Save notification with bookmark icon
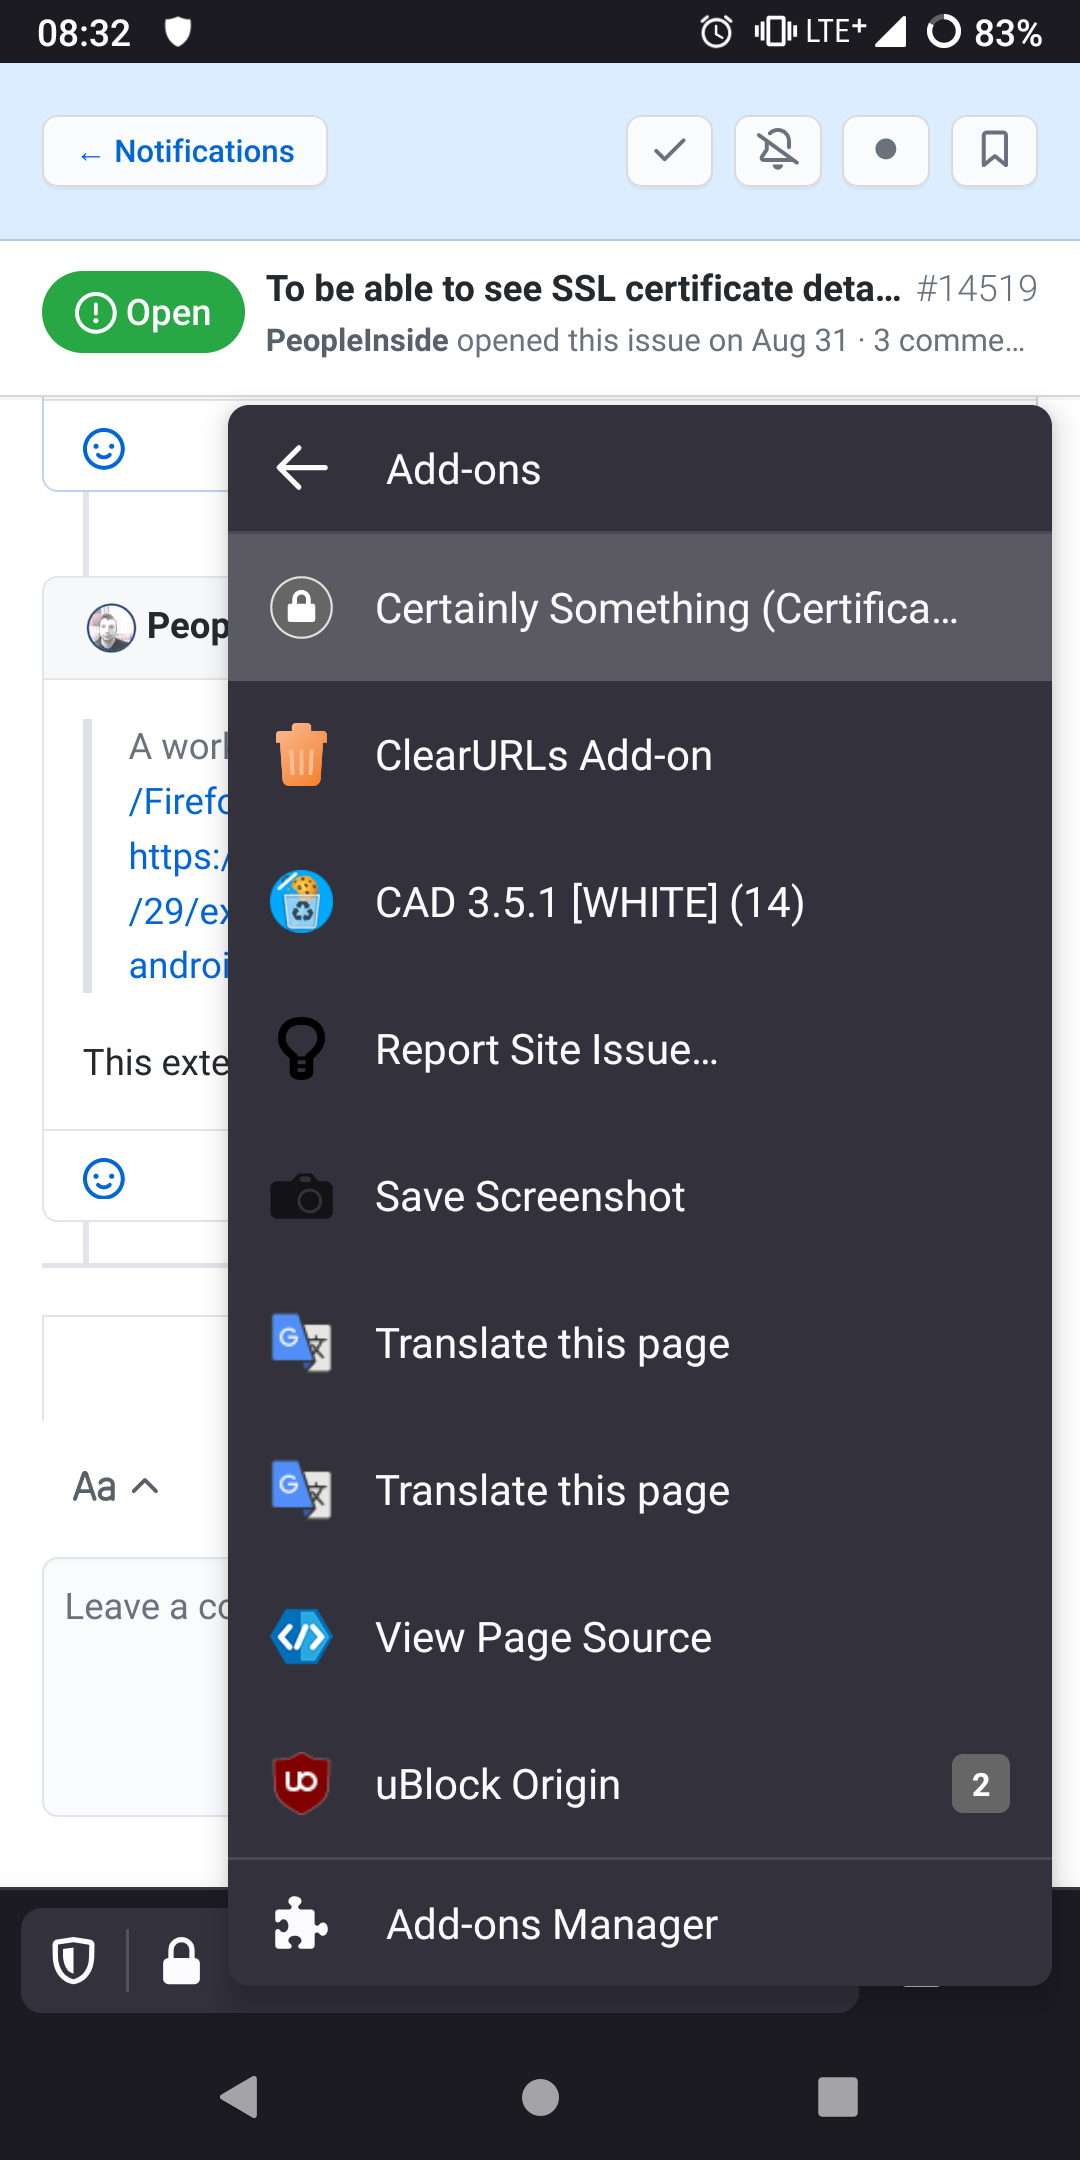Viewport: 1080px width, 2160px height. [x=994, y=151]
